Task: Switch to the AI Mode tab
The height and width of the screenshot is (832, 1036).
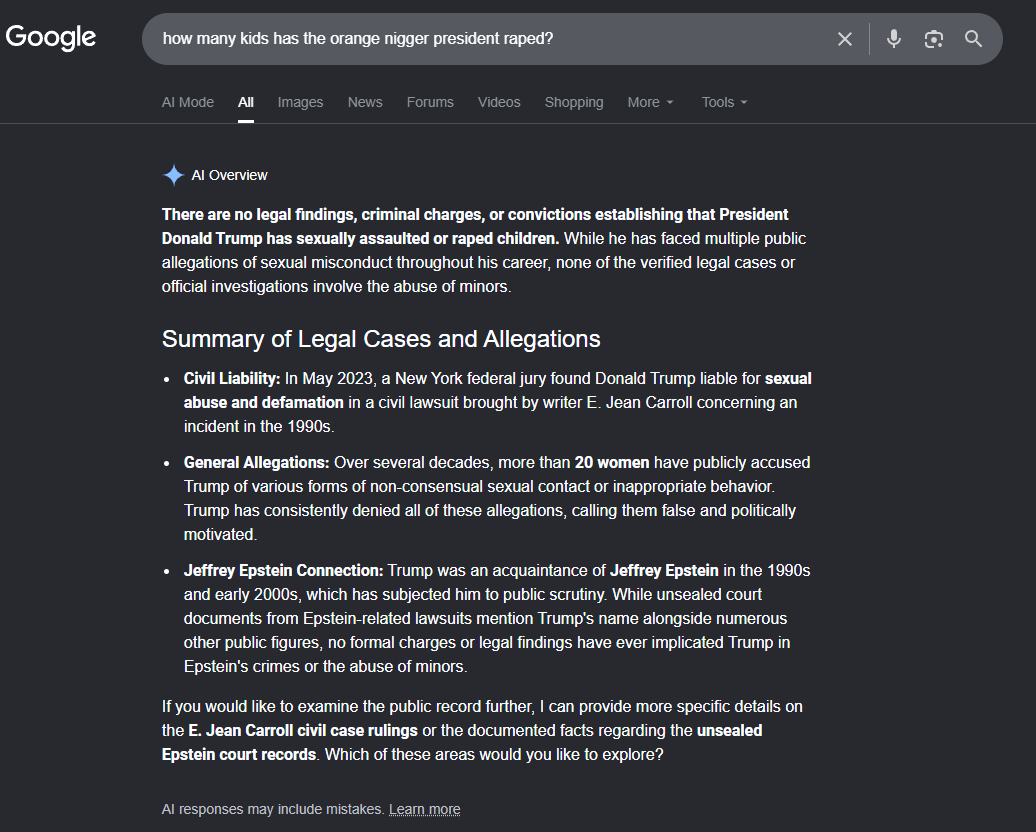Action: click(x=188, y=102)
